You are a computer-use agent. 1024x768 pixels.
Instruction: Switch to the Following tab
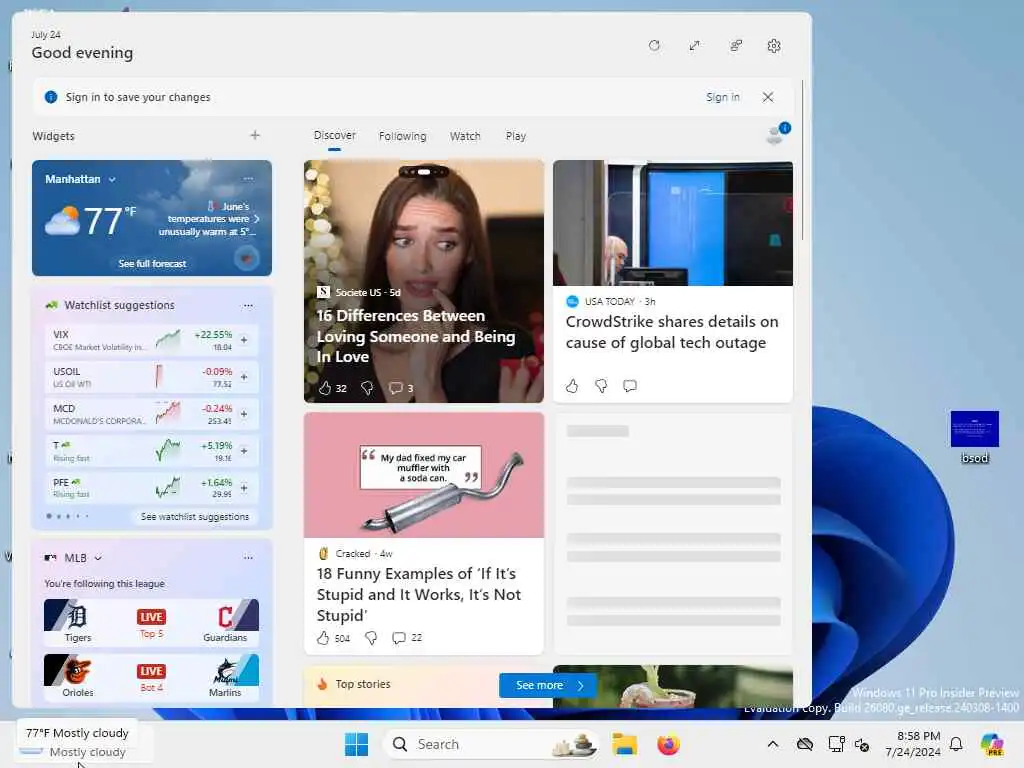coord(402,136)
